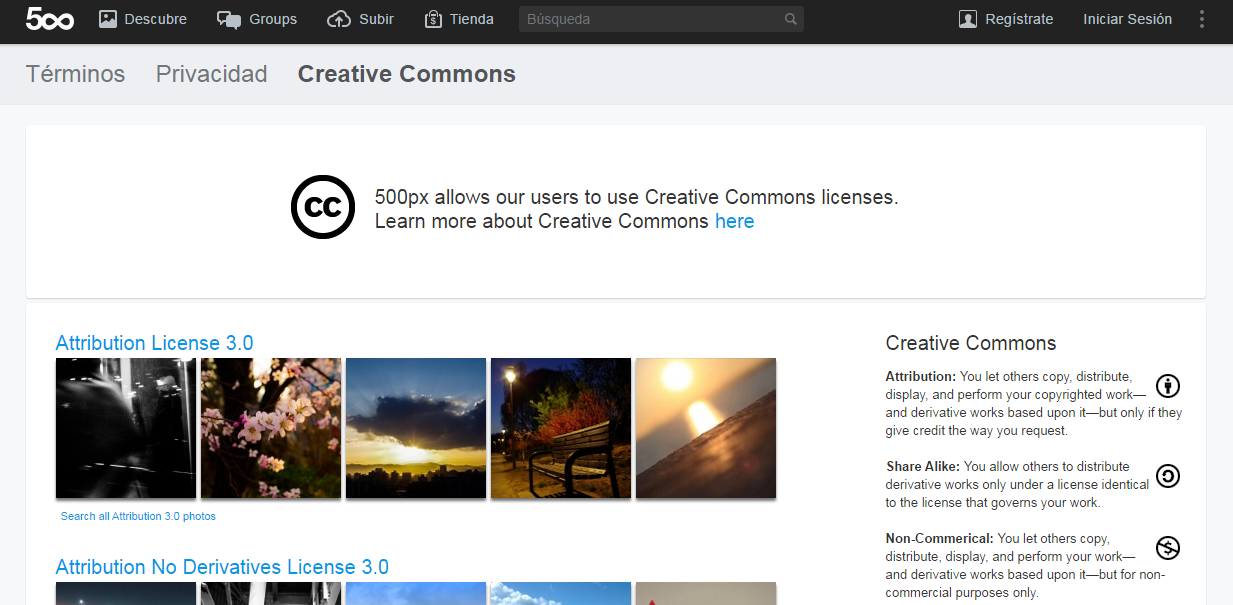Image resolution: width=1233 pixels, height=605 pixels.
Task: Open the cherry blossom photo thumbnail
Action: [271, 428]
